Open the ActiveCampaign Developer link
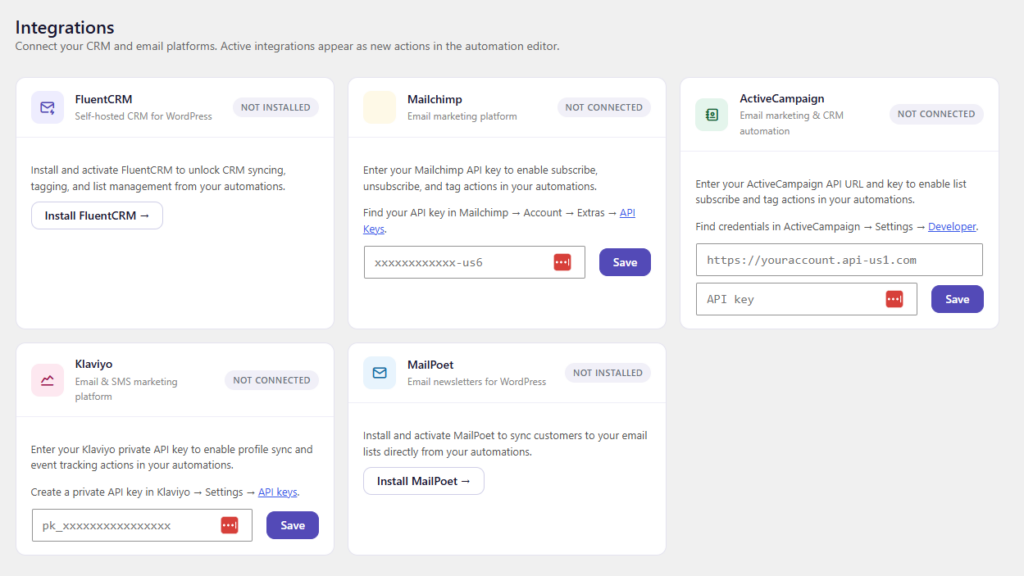Screen dimensions: 1024x576 pos(952,227)
